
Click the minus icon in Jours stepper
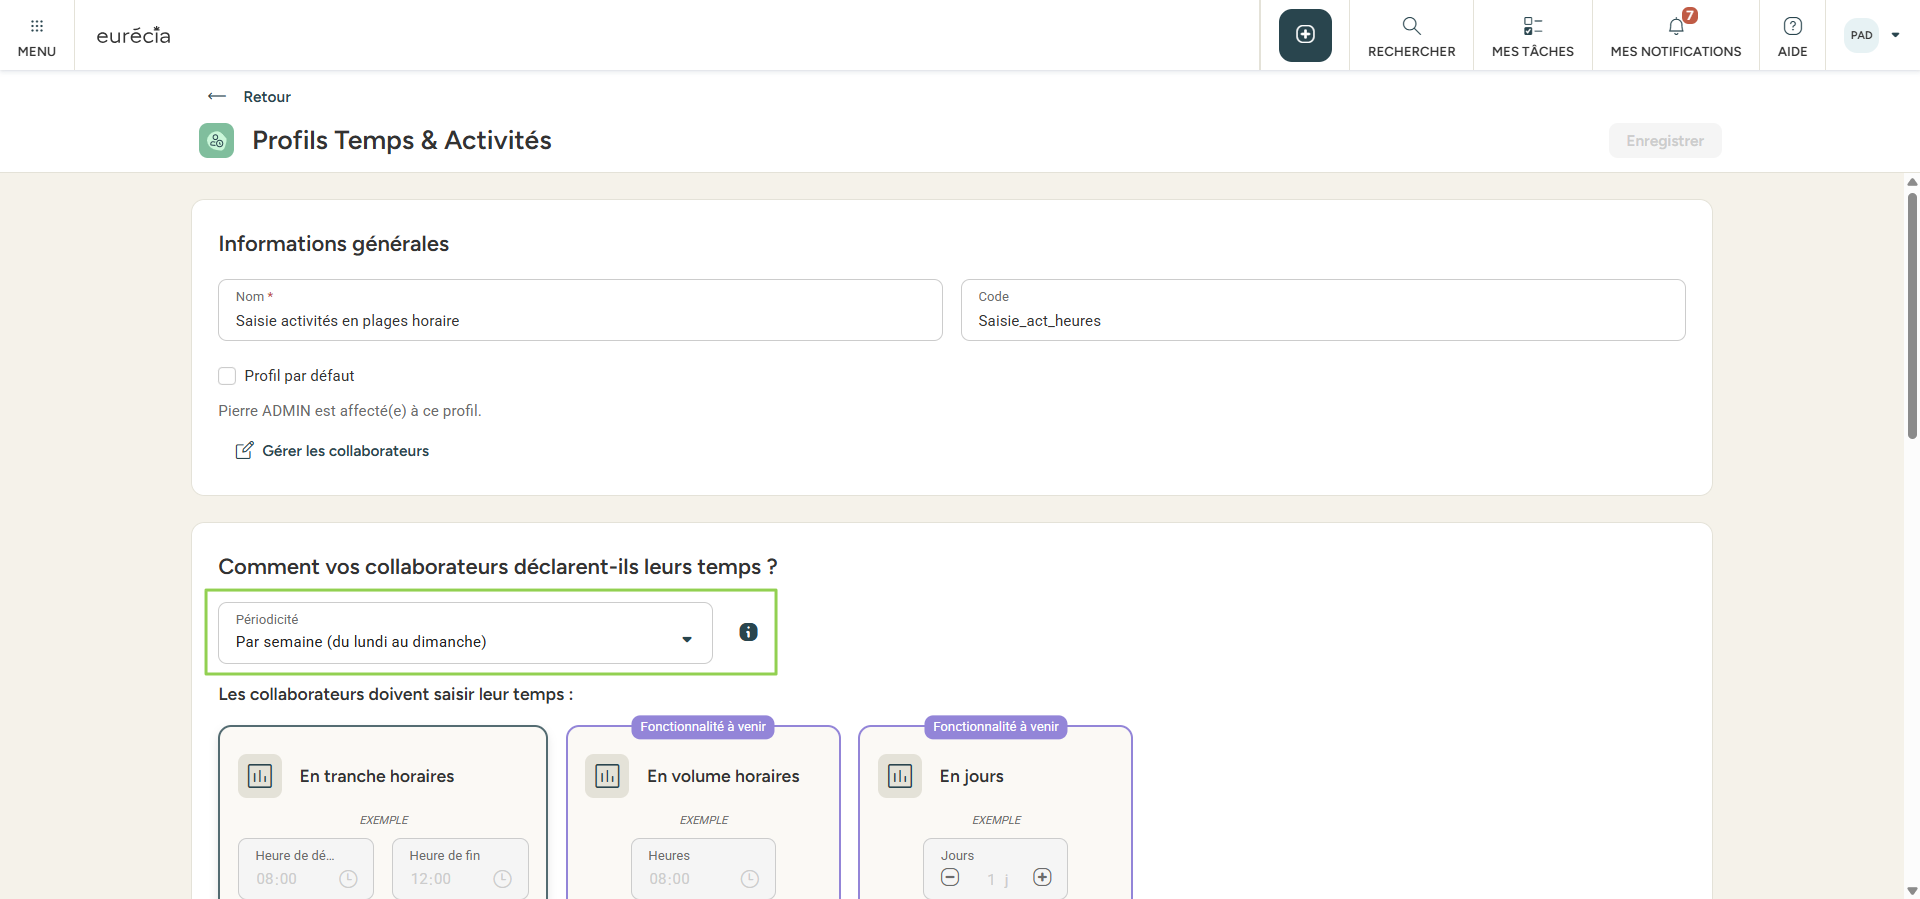950,877
